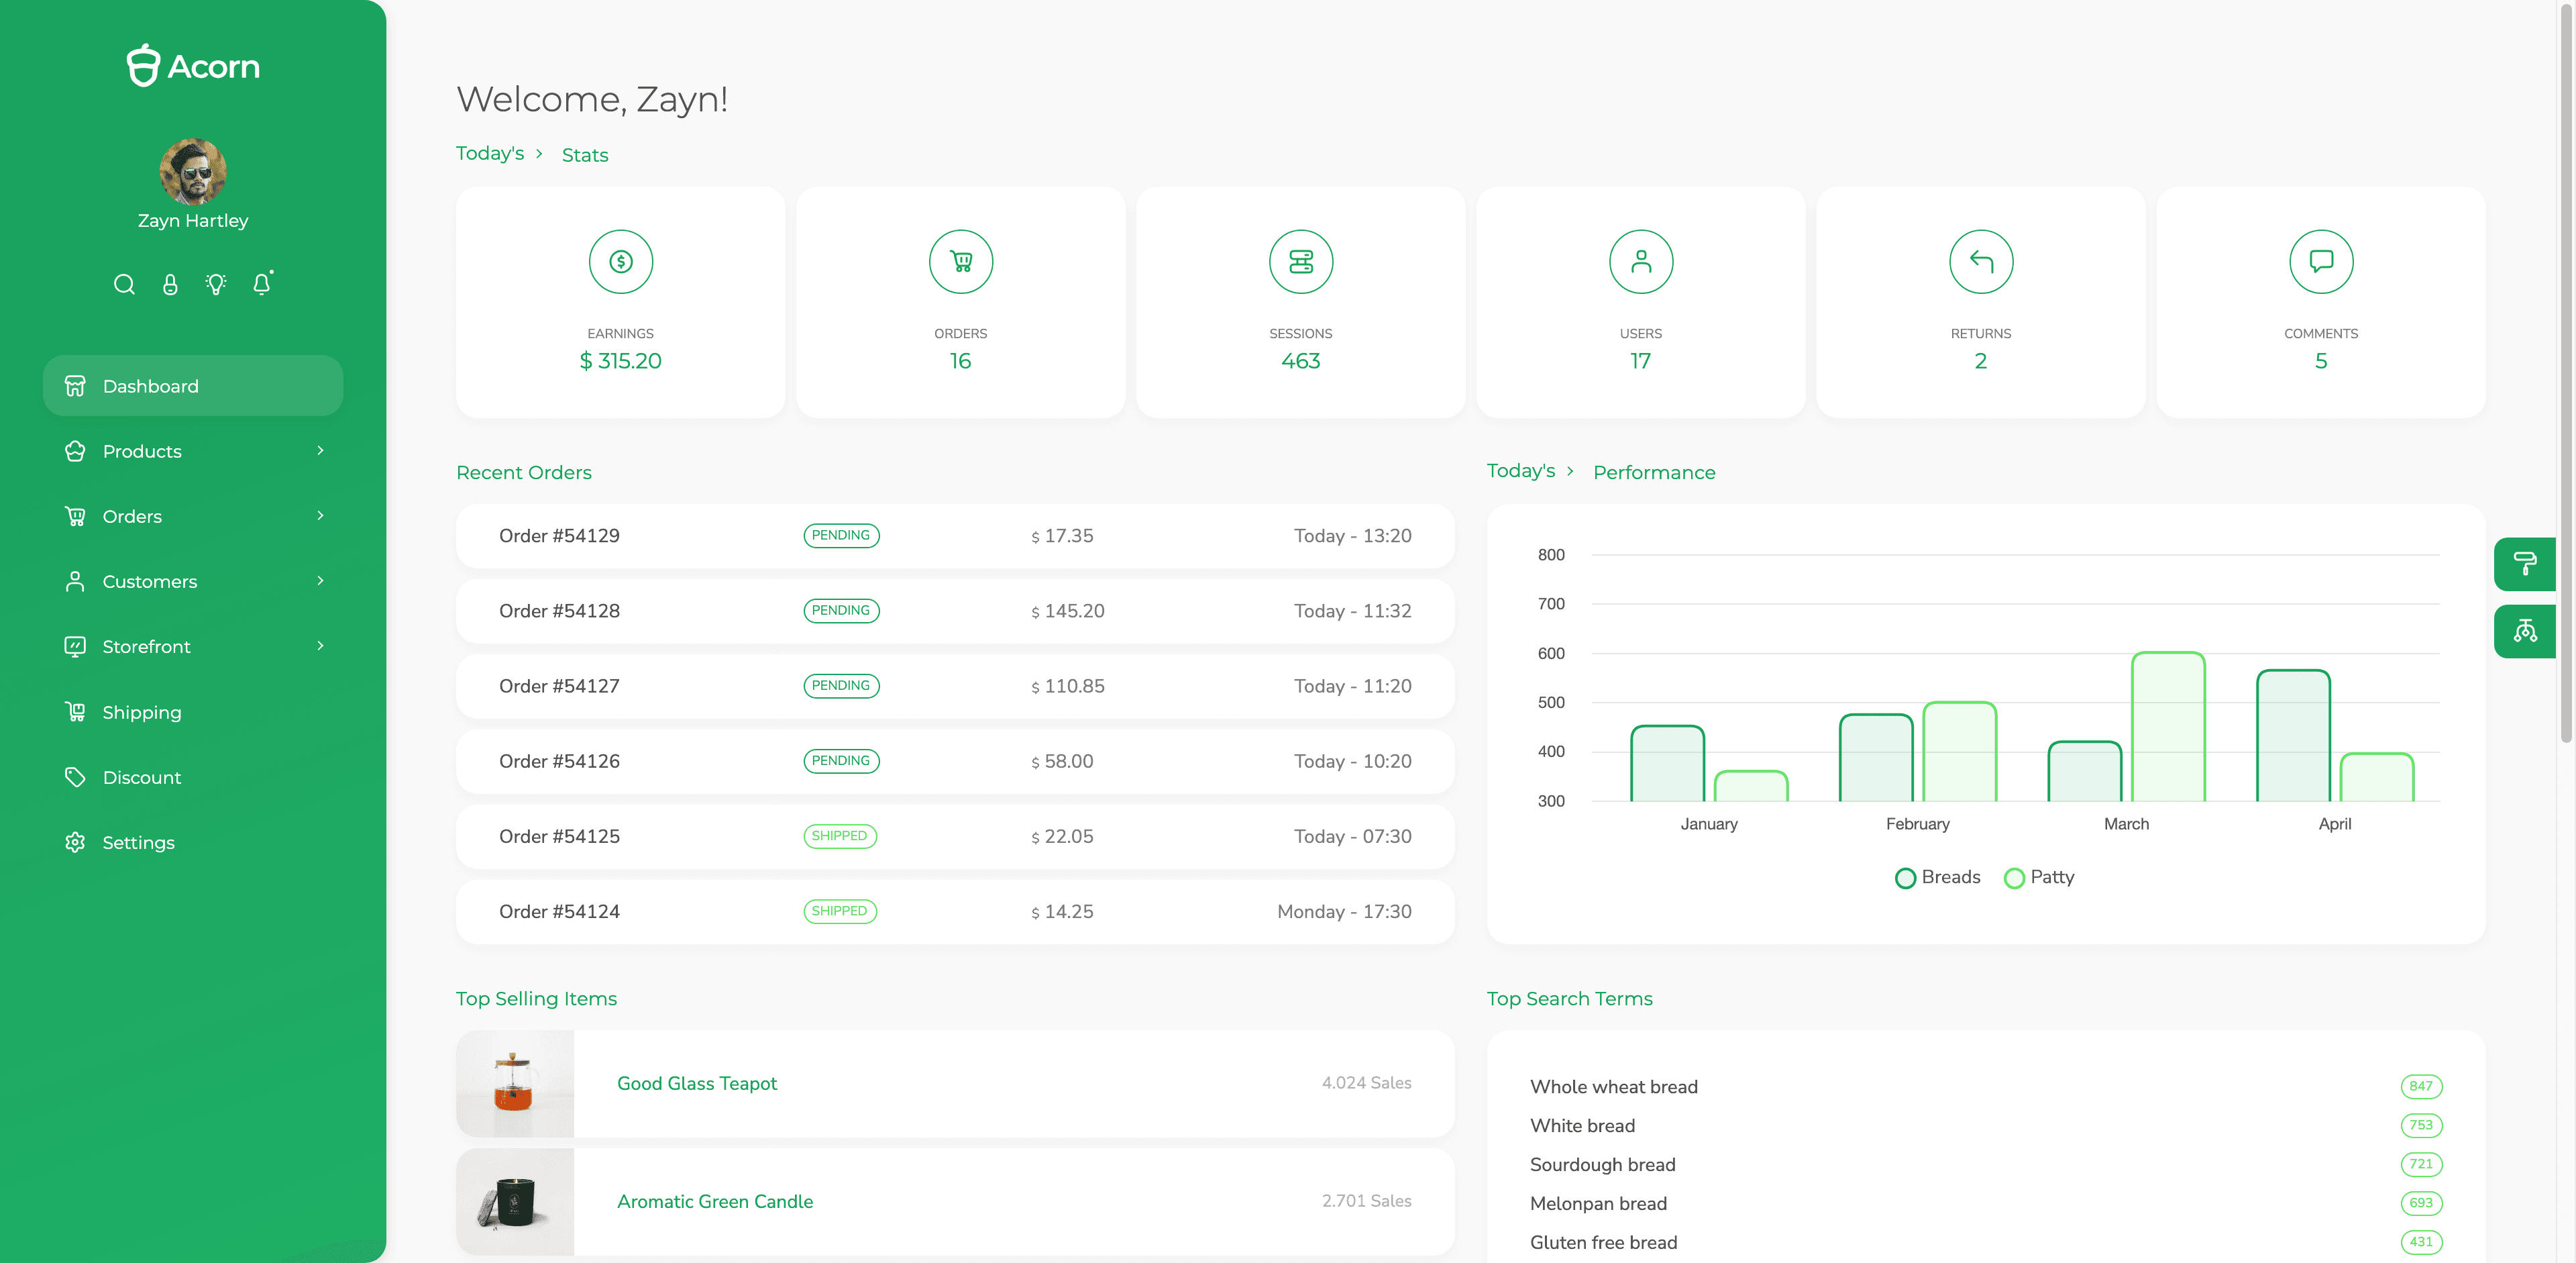Expand the Storefront submenu chevron

(320, 646)
